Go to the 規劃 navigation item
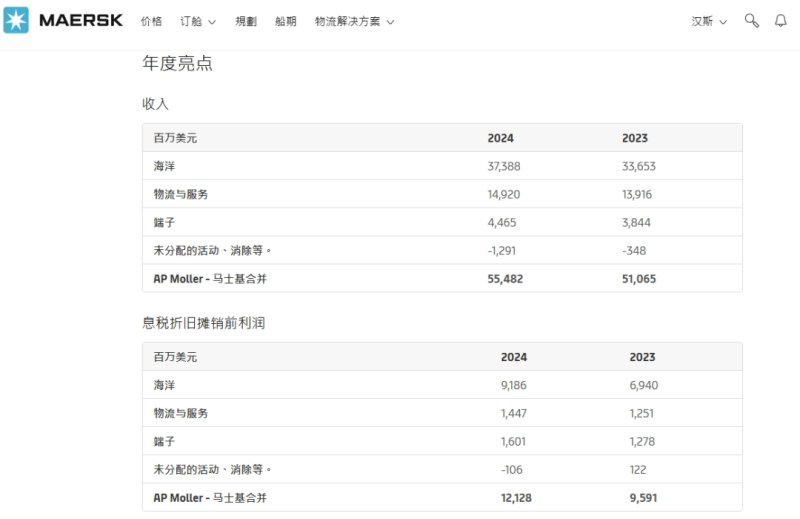Viewport: 800px width, 519px height. (x=246, y=21)
